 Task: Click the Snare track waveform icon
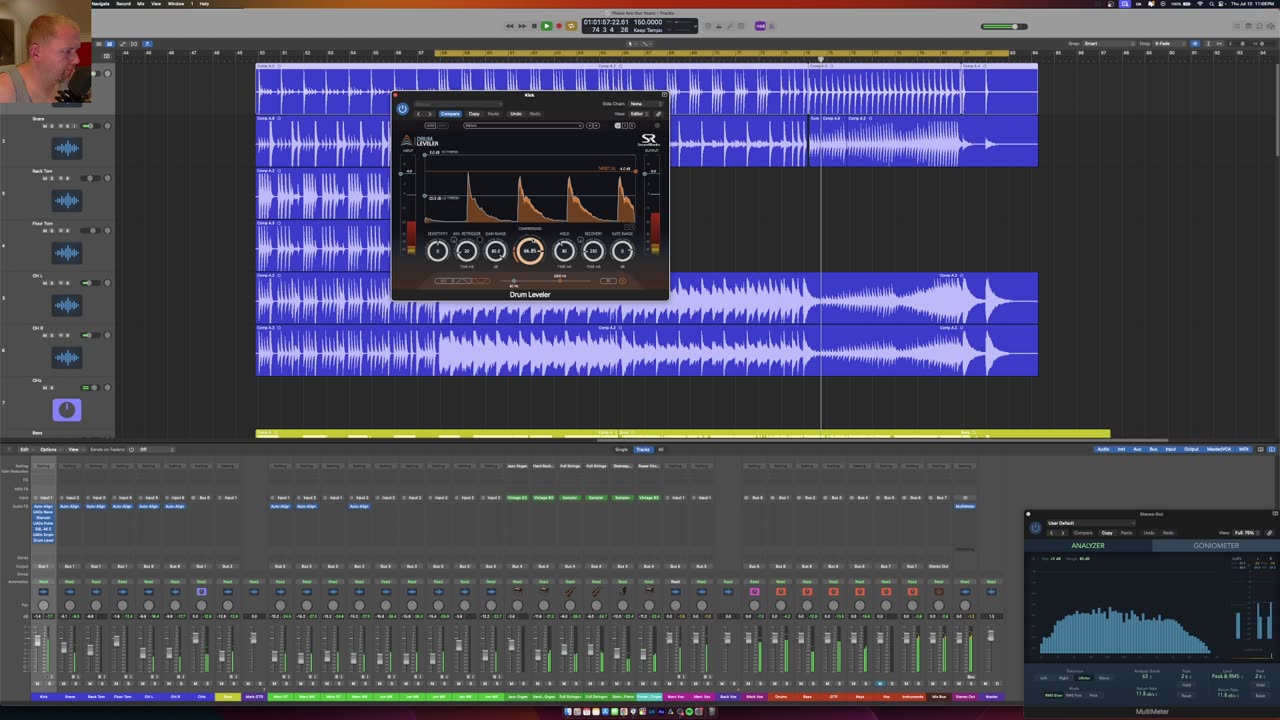[x=67, y=149]
